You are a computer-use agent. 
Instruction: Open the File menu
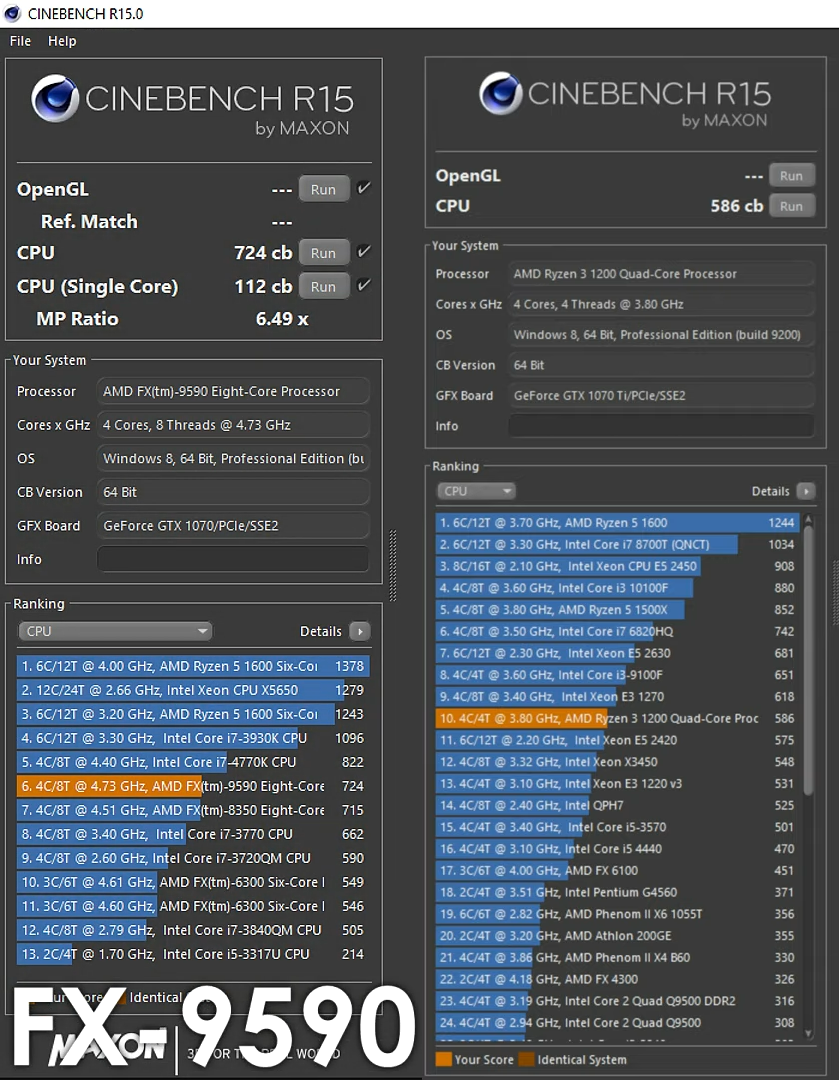click(x=20, y=41)
